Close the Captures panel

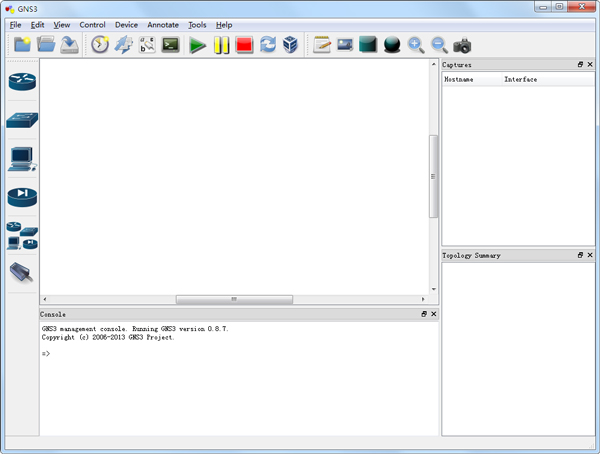[x=590, y=65]
